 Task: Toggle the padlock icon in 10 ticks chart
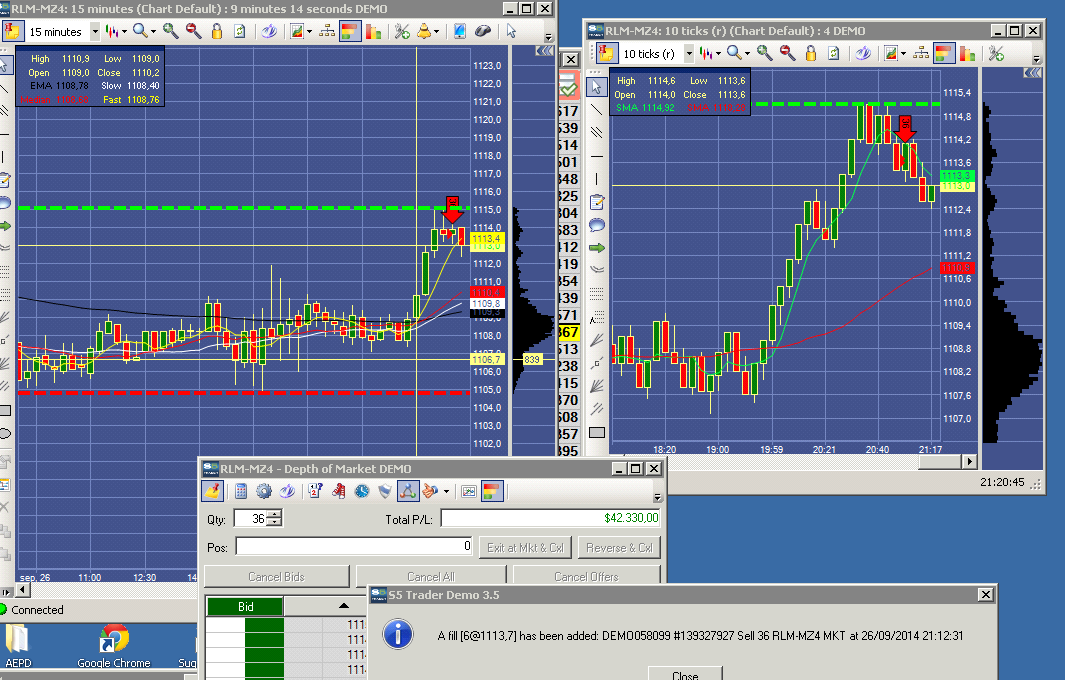810,53
